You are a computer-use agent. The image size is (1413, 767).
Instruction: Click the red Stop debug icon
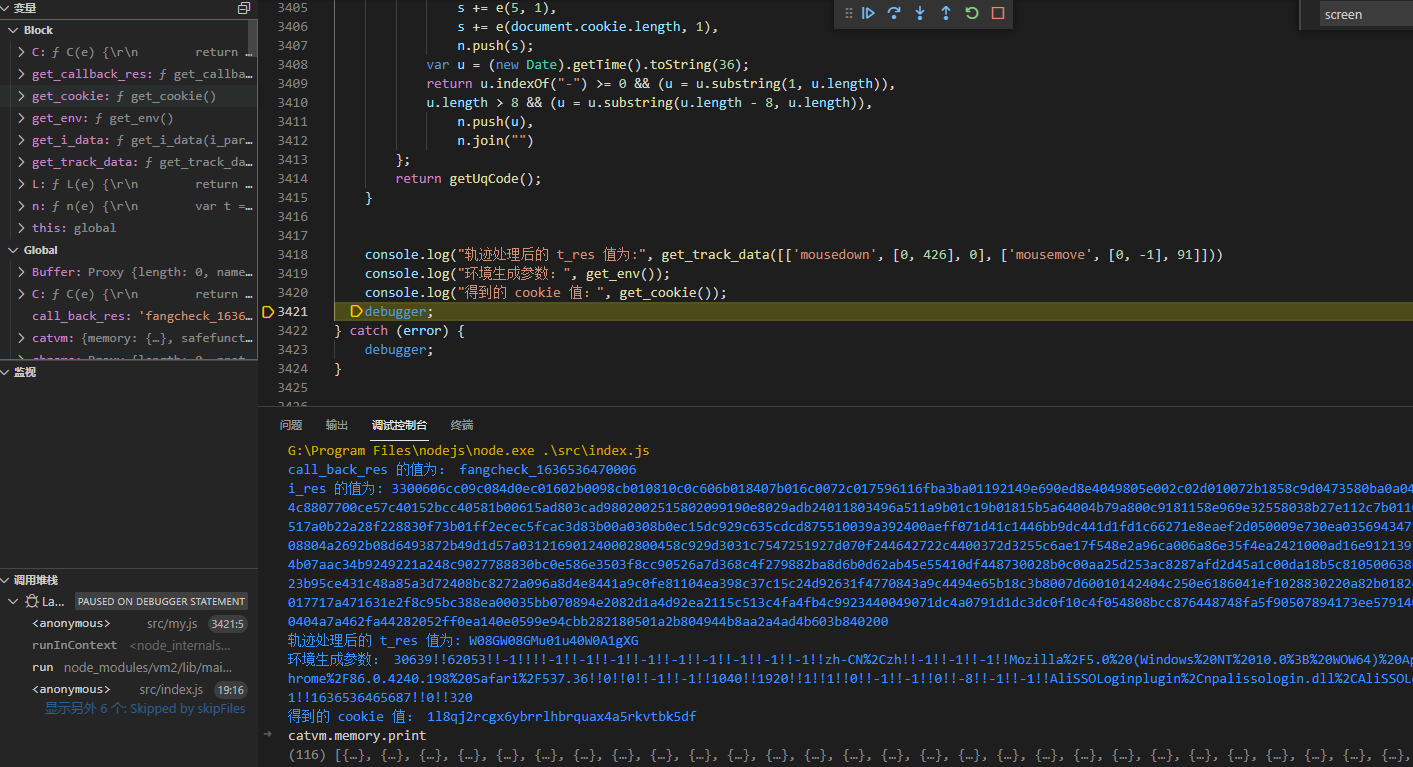[x=998, y=13]
